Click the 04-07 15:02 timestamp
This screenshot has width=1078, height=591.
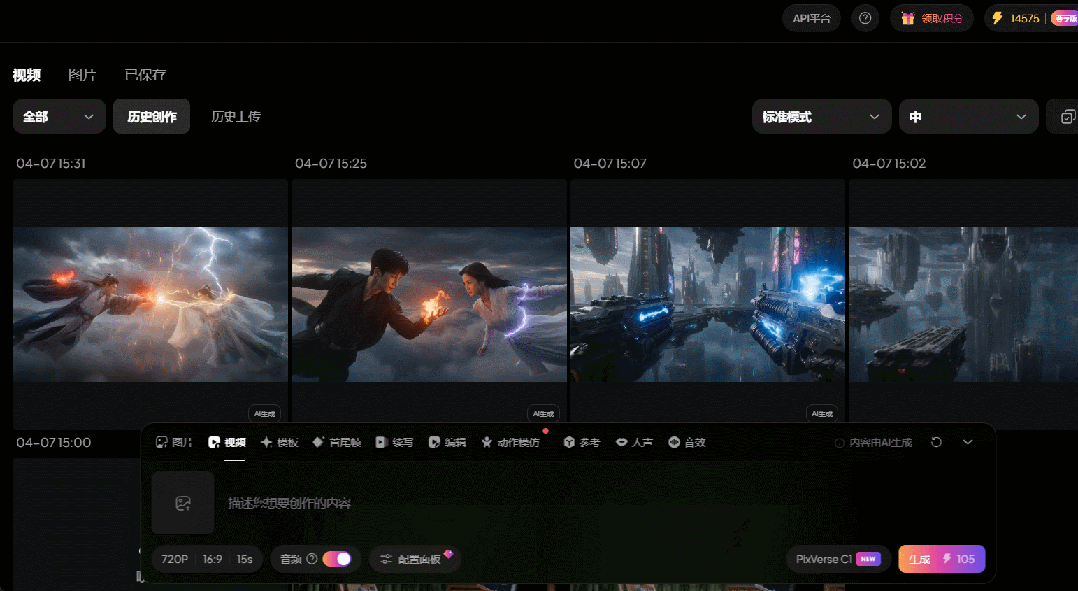coord(889,164)
